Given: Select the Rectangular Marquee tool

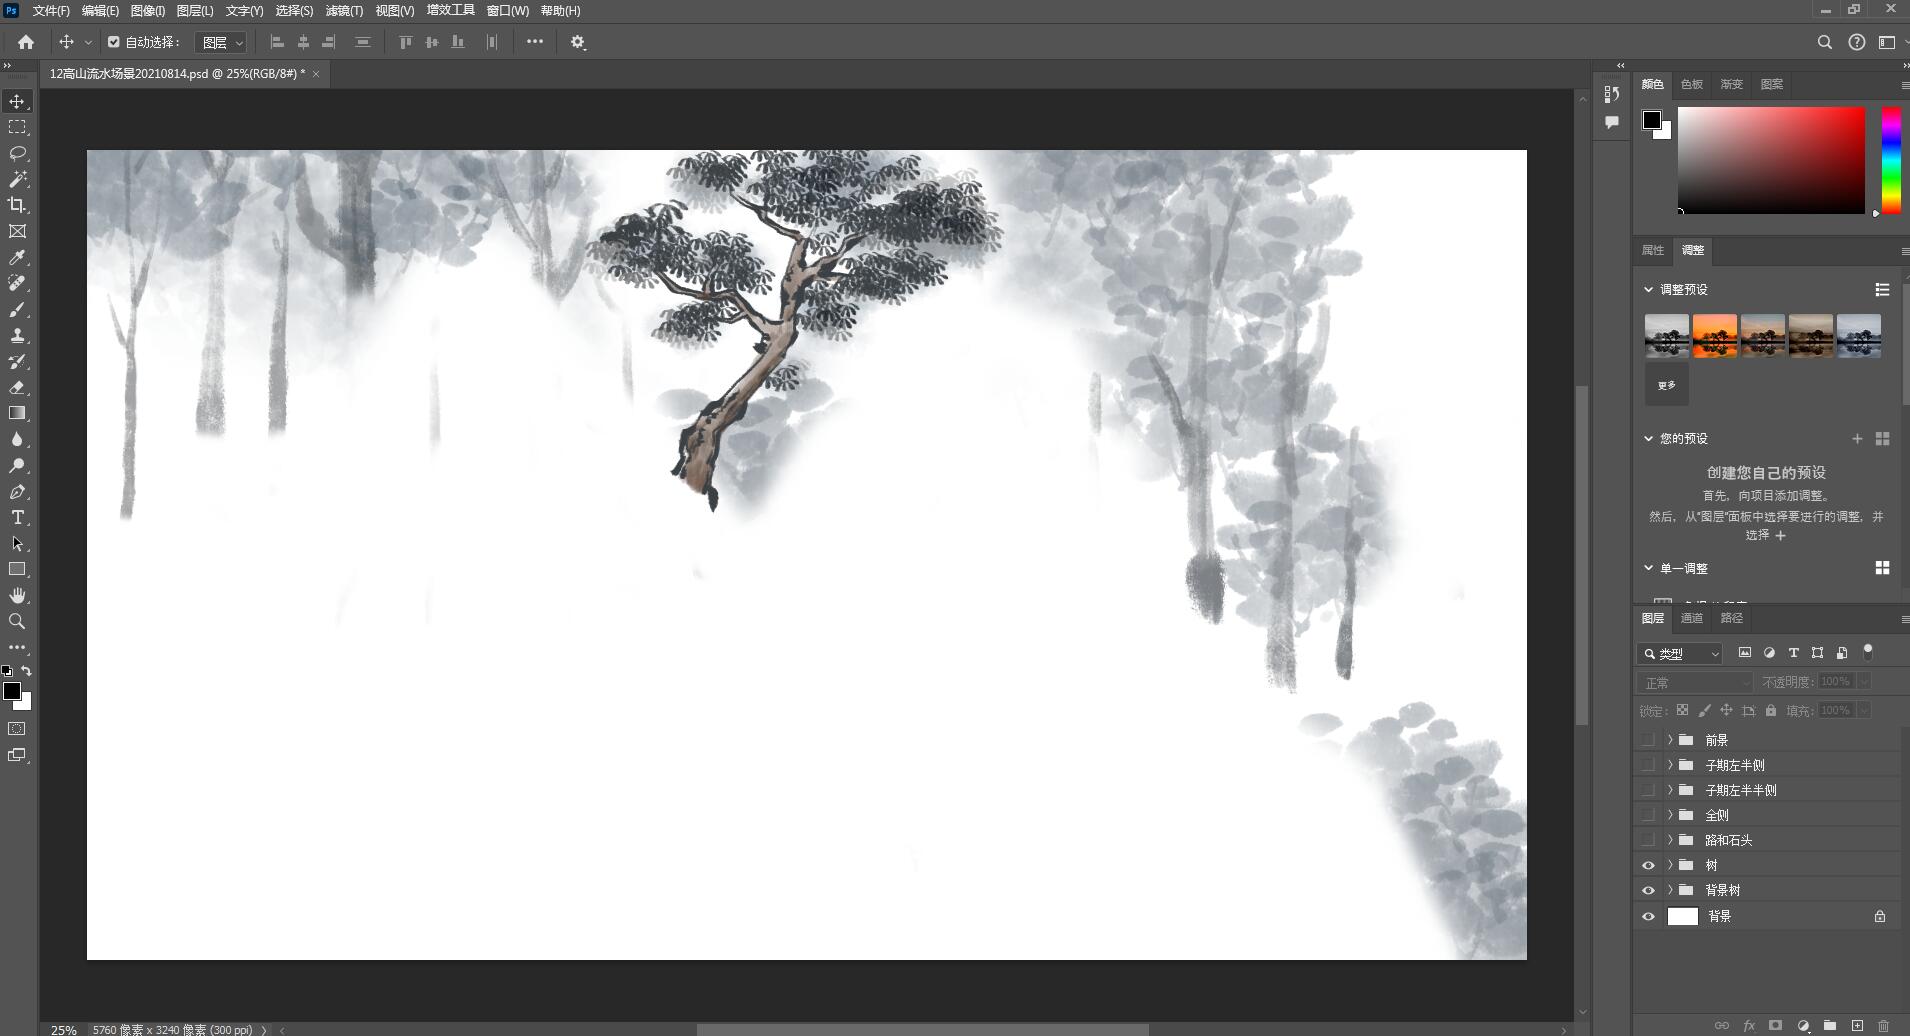Looking at the screenshot, I should [17, 127].
